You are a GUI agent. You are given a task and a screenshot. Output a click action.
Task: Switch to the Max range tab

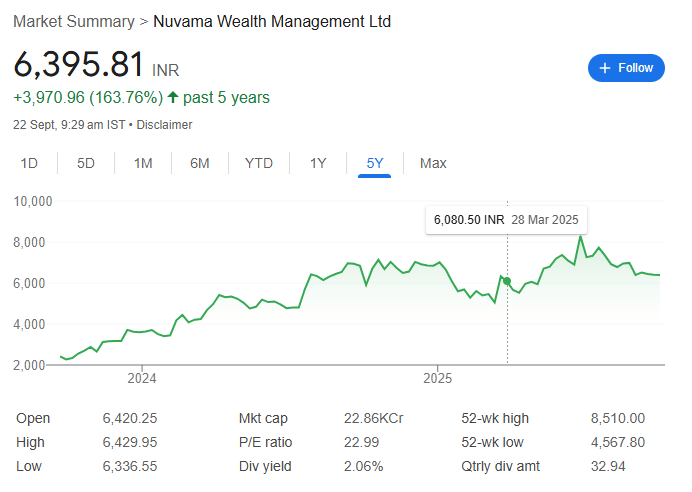433,163
